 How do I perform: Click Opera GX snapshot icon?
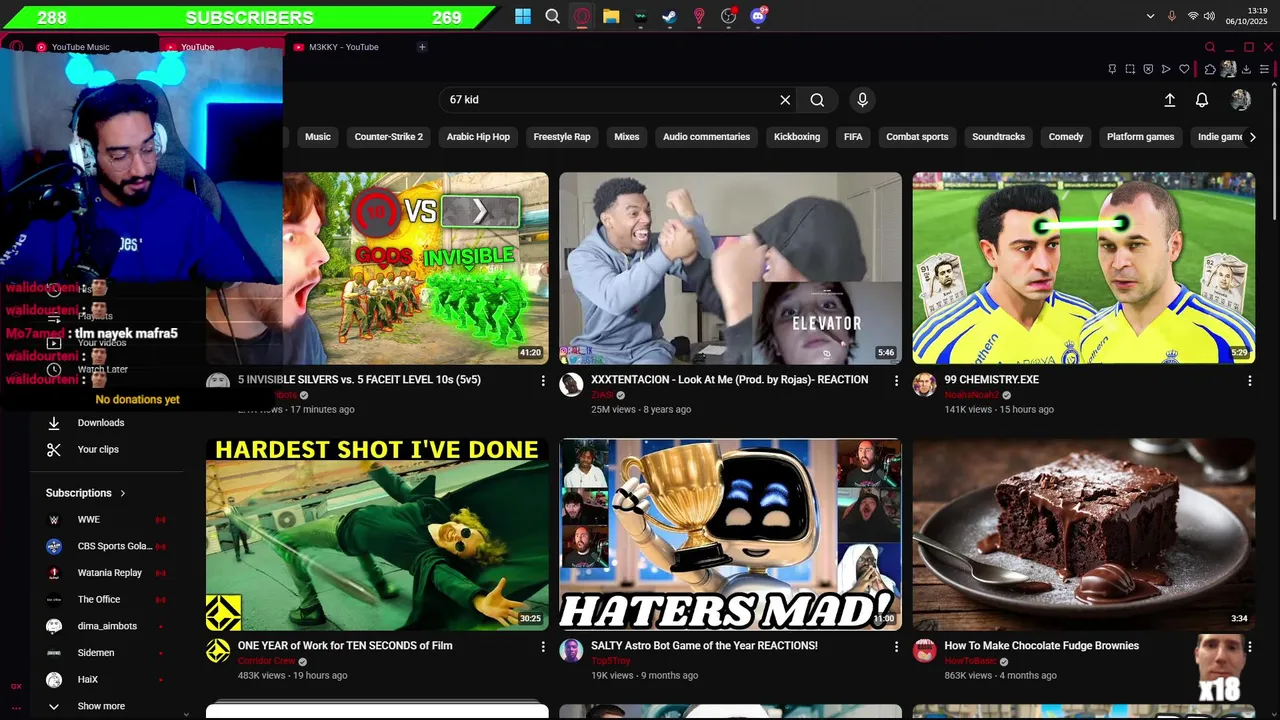(1130, 69)
